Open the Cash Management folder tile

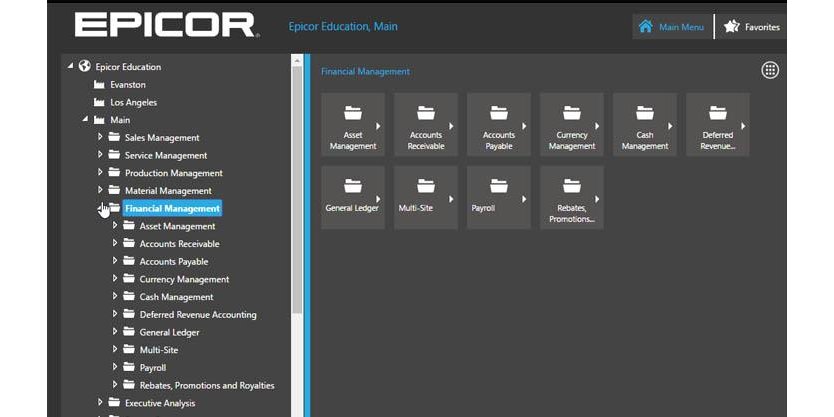(645, 124)
